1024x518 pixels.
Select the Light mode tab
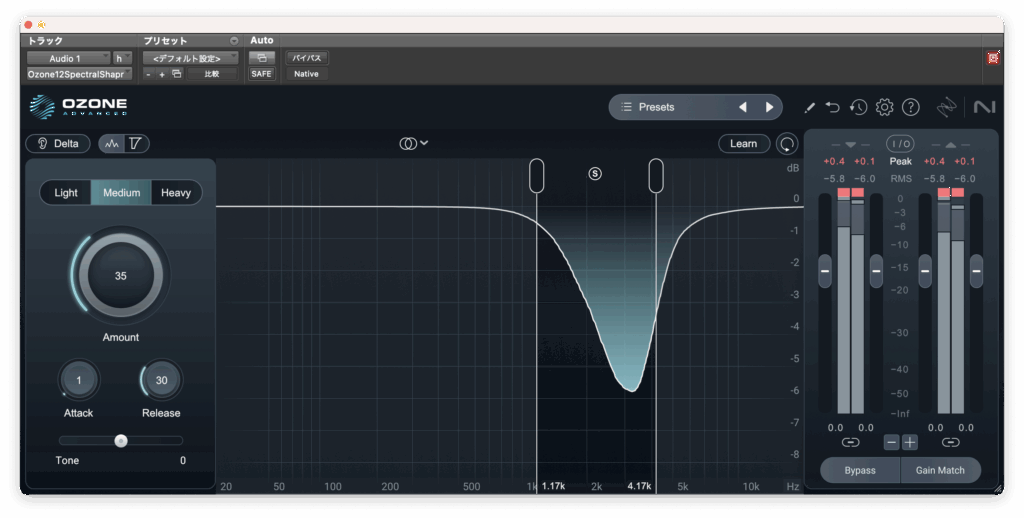66,193
